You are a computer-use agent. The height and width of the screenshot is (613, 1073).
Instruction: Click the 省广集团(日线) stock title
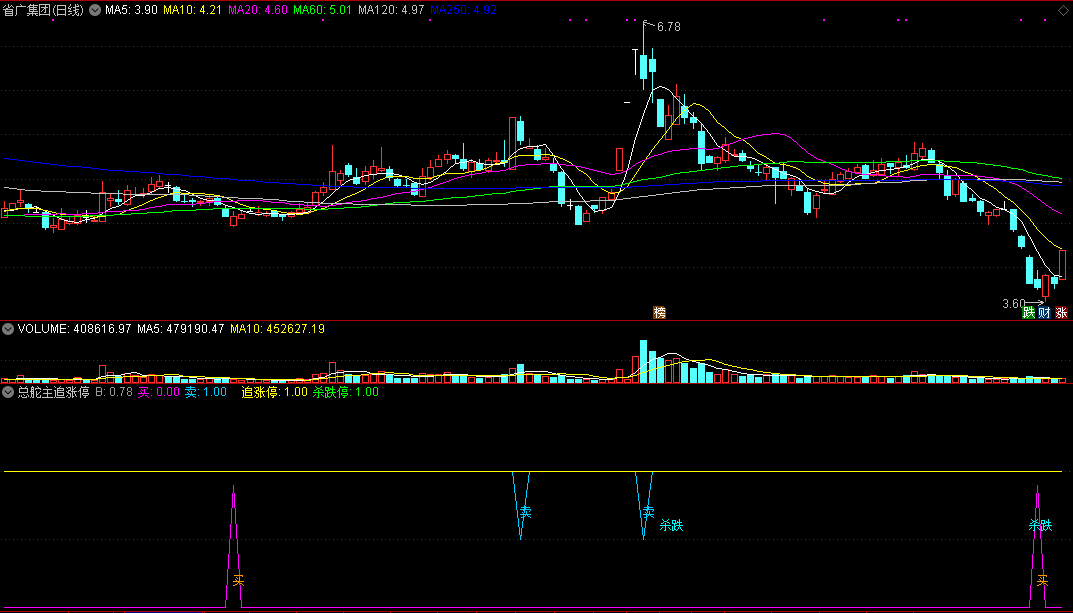pos(44,10)
